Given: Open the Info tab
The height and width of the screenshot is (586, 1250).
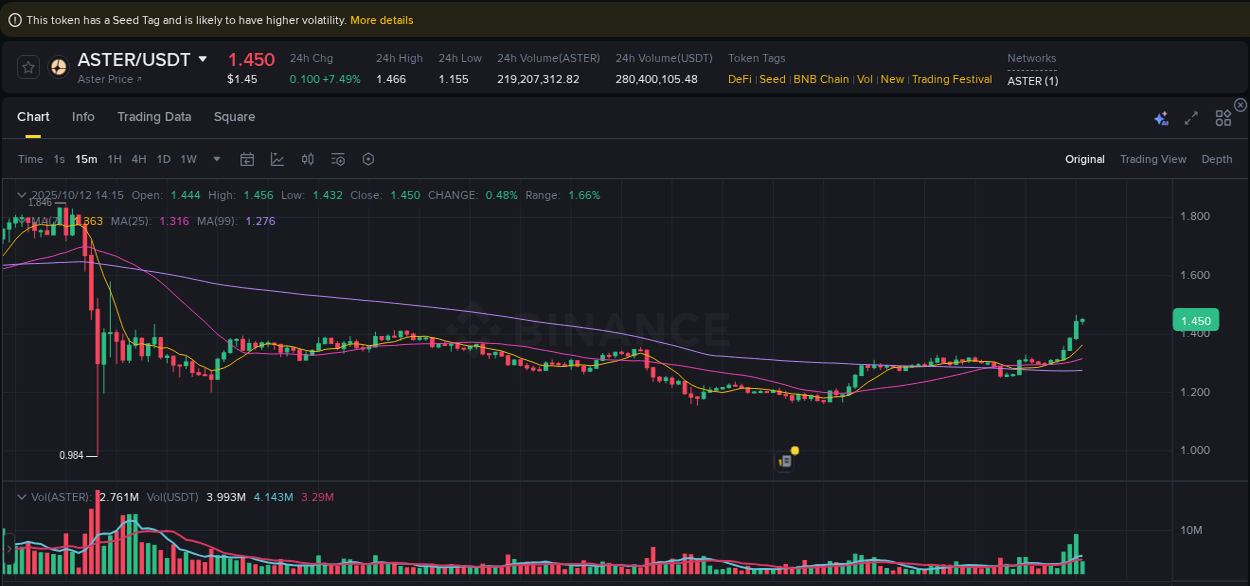Looking at the screenshot, I should (83, 117).
